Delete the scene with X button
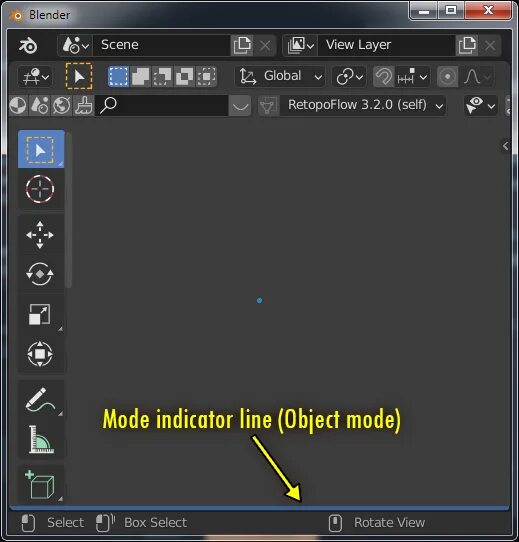Viewport: 519px width, 542px height. coord(265,45)
